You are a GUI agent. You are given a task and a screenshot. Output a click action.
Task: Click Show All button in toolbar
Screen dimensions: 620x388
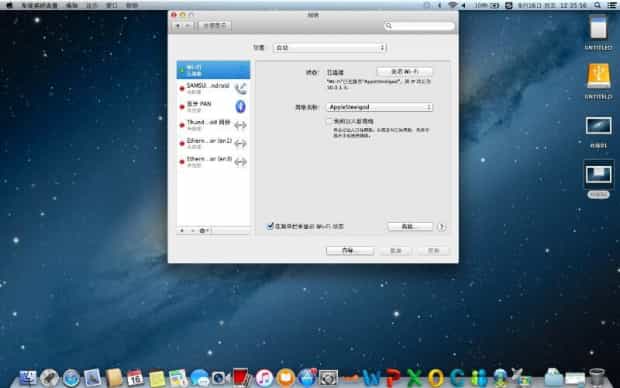[x=215, y=26]
